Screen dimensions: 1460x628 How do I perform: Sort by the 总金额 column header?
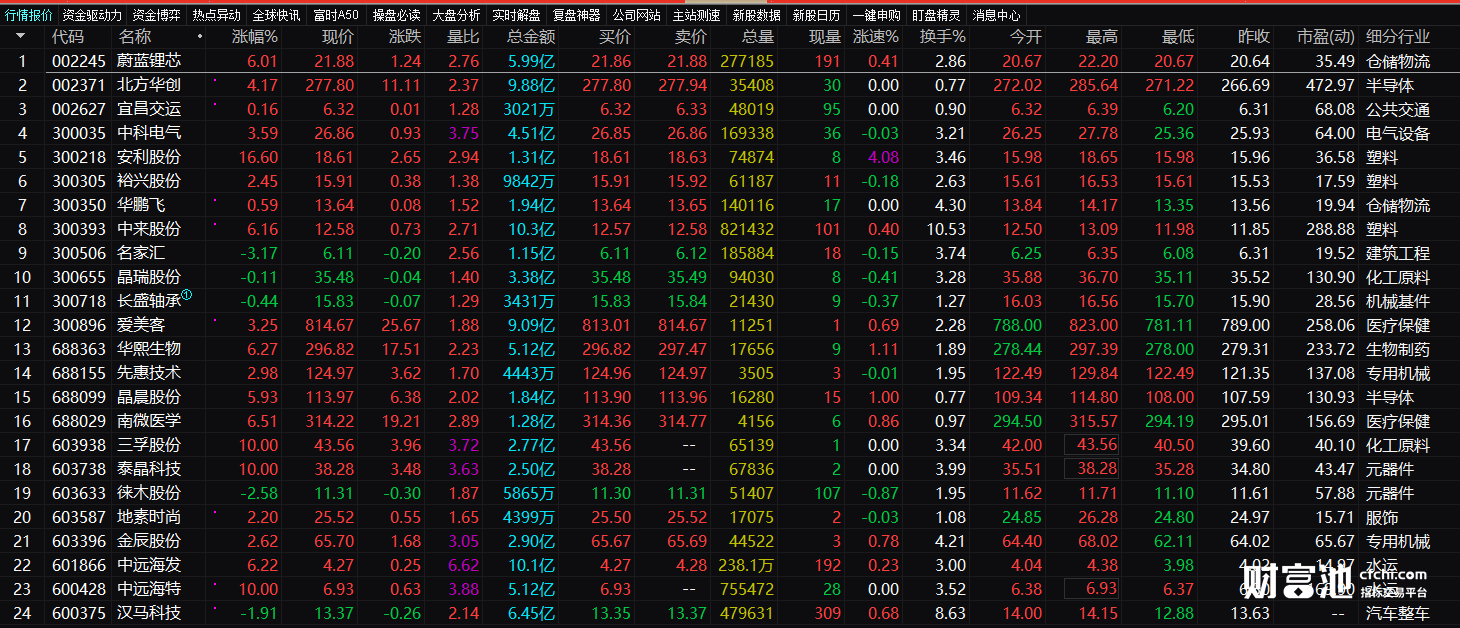(x=531, y=37)
